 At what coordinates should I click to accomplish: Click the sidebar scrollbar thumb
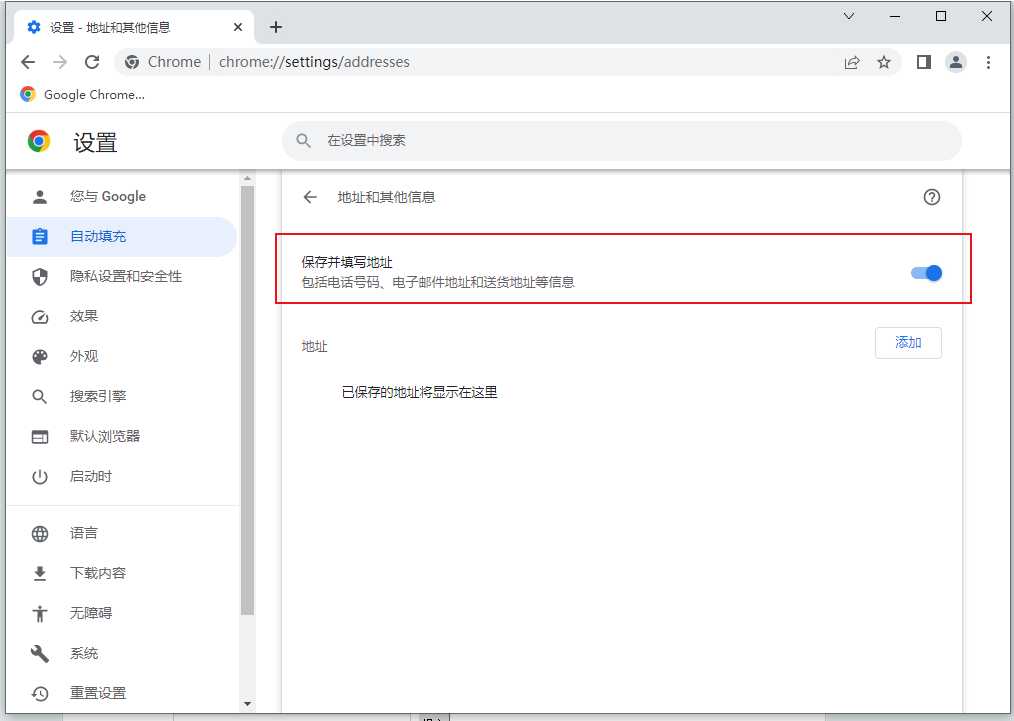click(x=247, y=400)
